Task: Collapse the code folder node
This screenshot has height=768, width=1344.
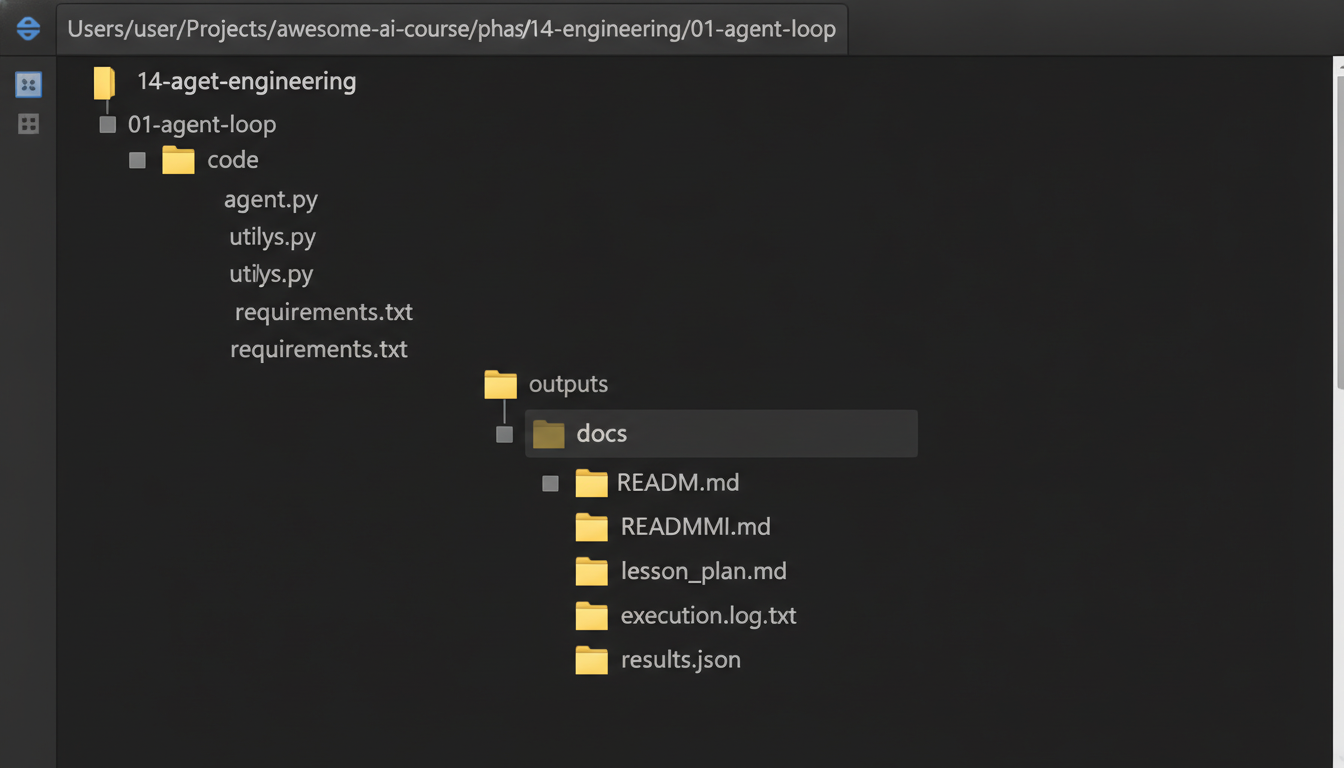Action: [138, 160]
